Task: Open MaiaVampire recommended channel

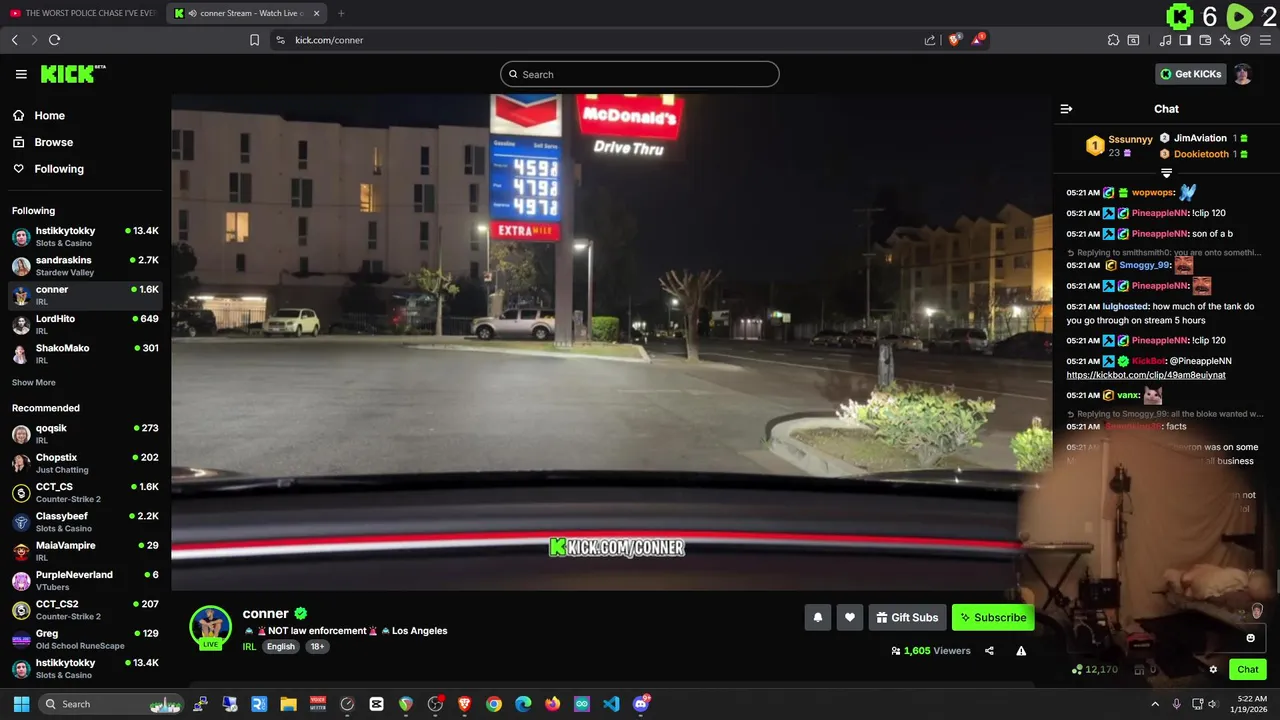Action: click(x=85, y=551)
